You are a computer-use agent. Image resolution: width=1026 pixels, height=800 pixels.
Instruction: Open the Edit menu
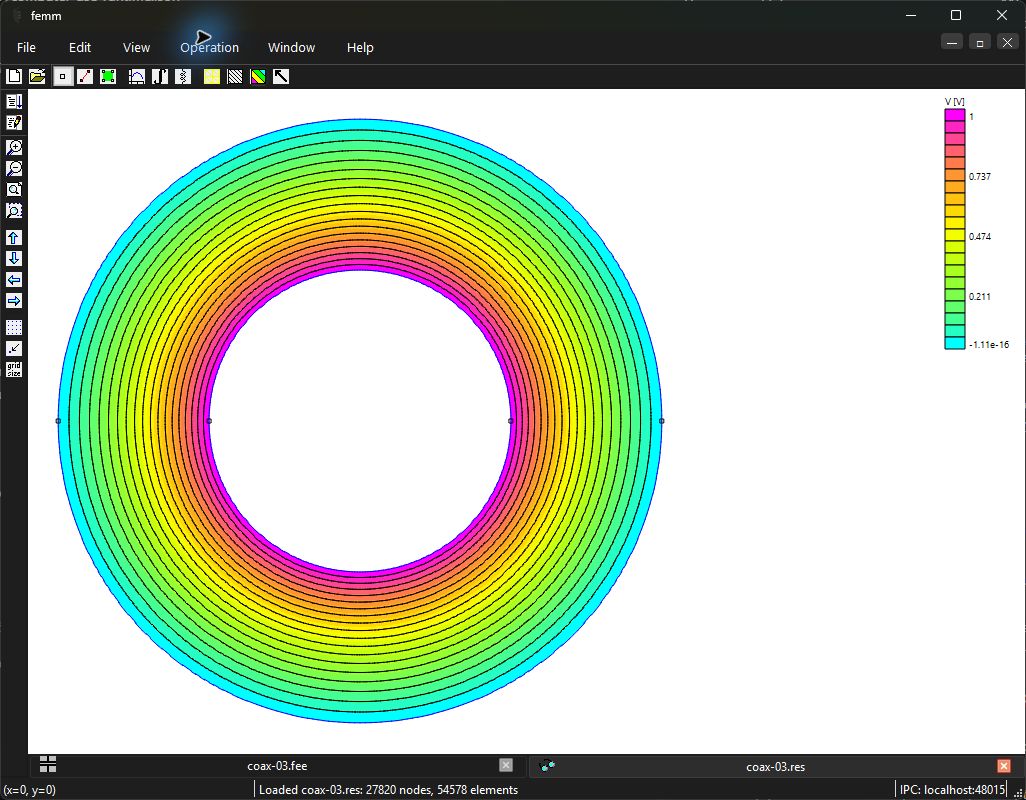pyautogui.click(x=80, y=47)
